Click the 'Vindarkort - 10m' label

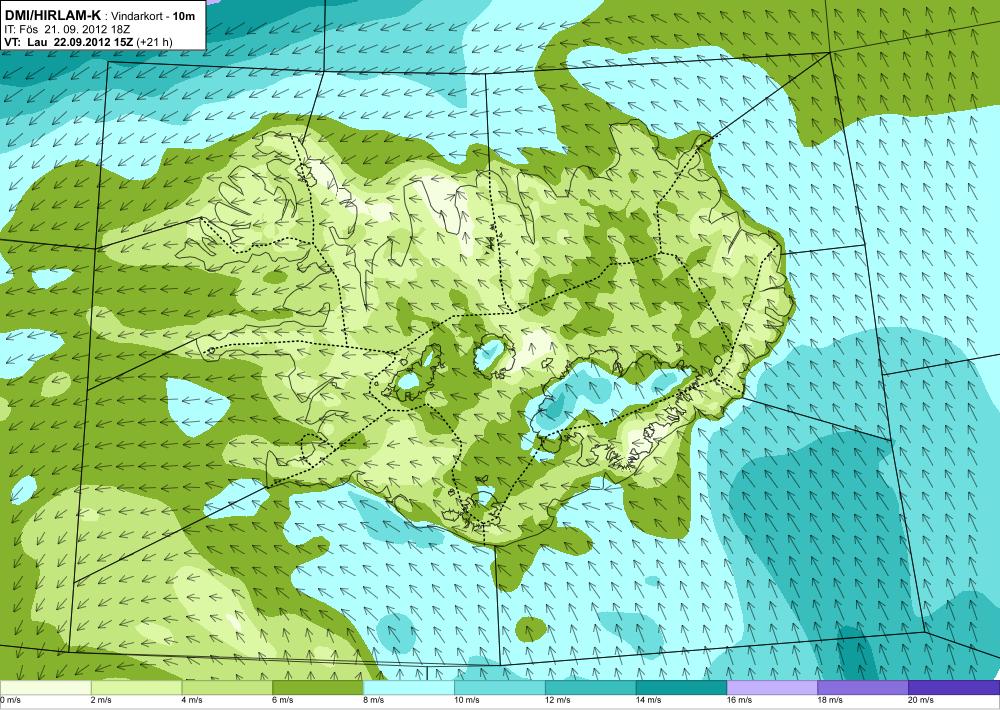154,16
